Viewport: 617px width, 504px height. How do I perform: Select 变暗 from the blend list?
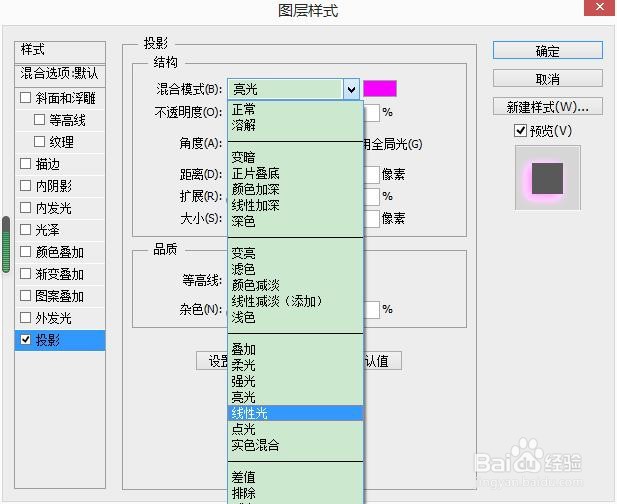click(x=295, y=157)
